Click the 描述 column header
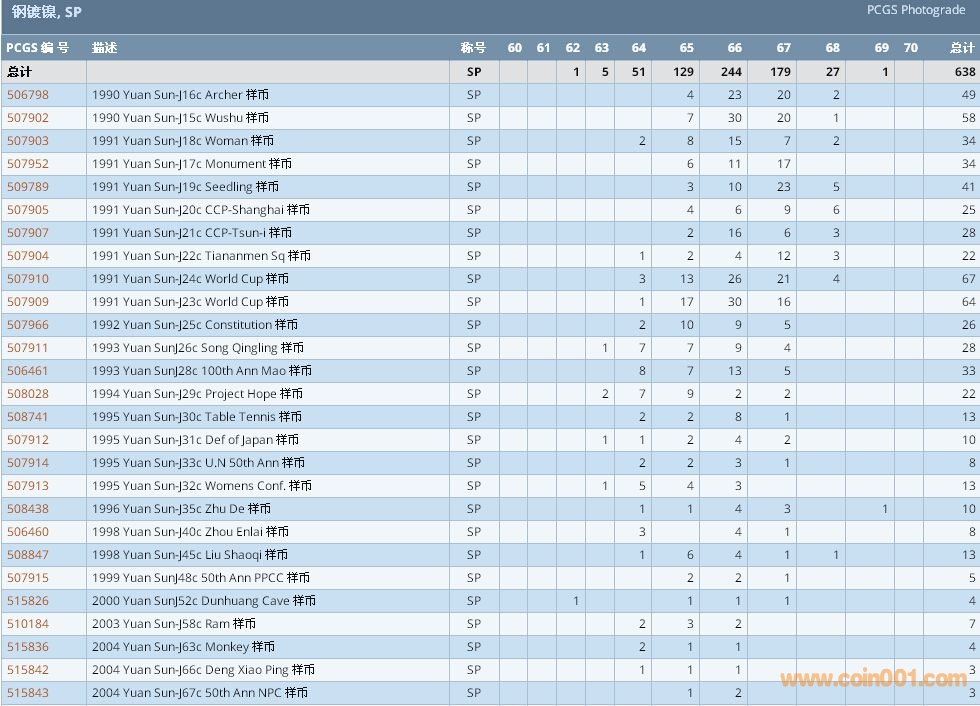The image size is (980, 706). (104, 48)
